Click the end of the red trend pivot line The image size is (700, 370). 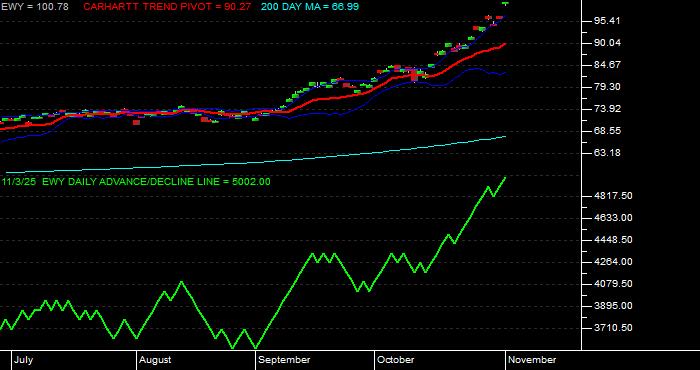[x=505, y=44]
